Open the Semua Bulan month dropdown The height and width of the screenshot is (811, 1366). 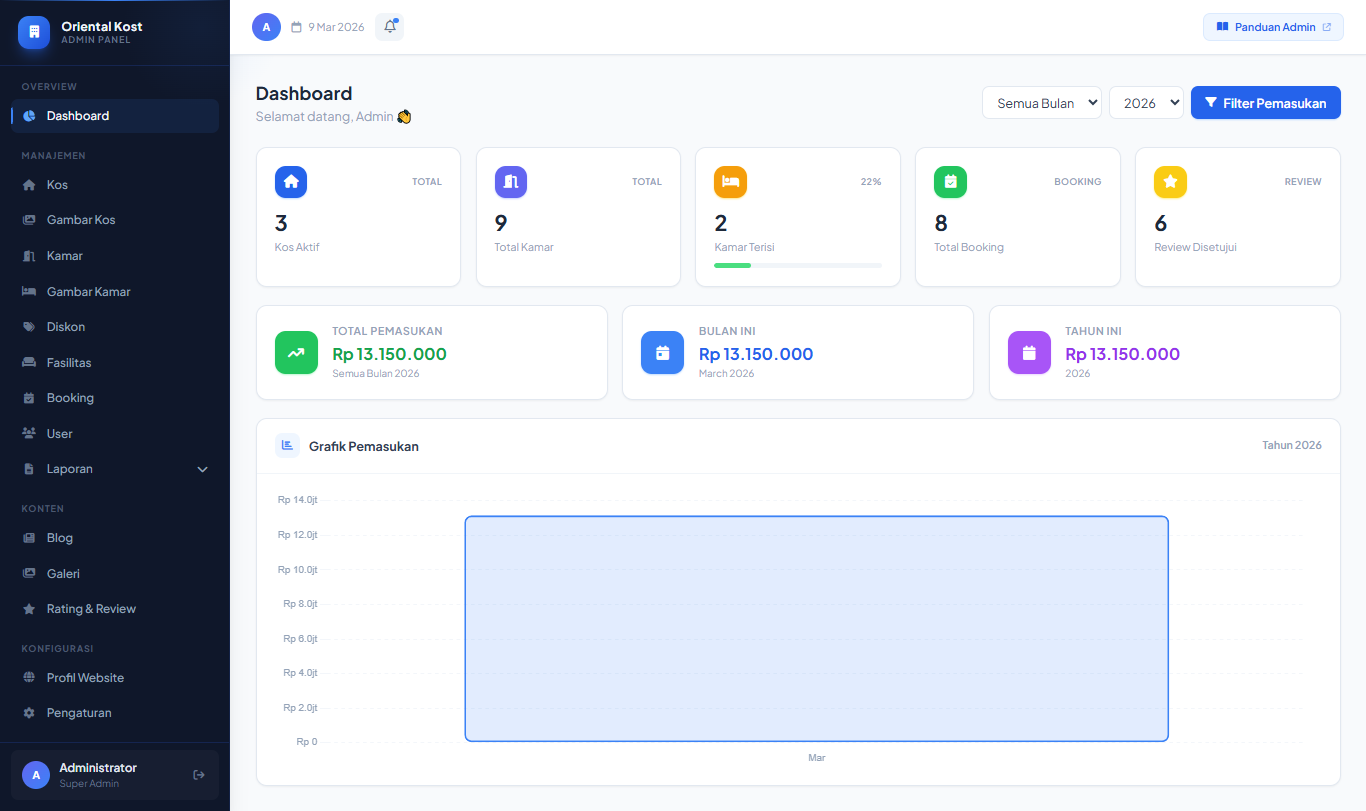(x=1041, y=103)
